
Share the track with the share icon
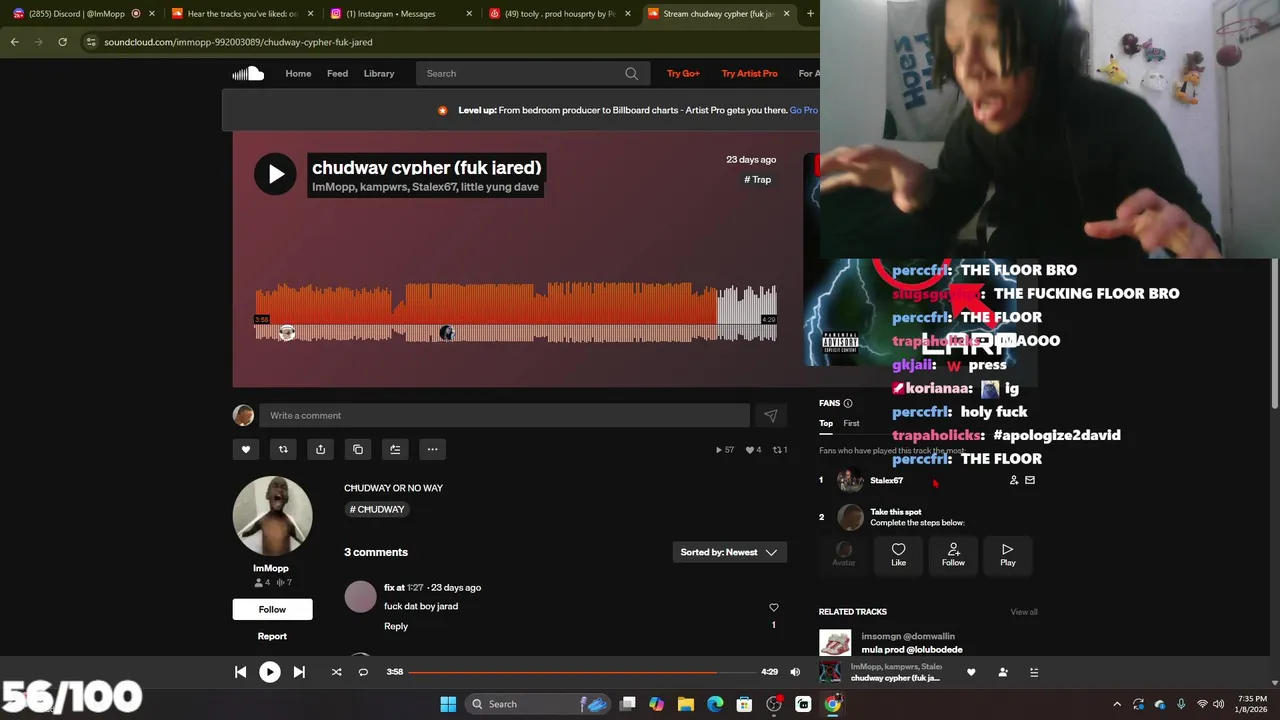click(320, 449)
